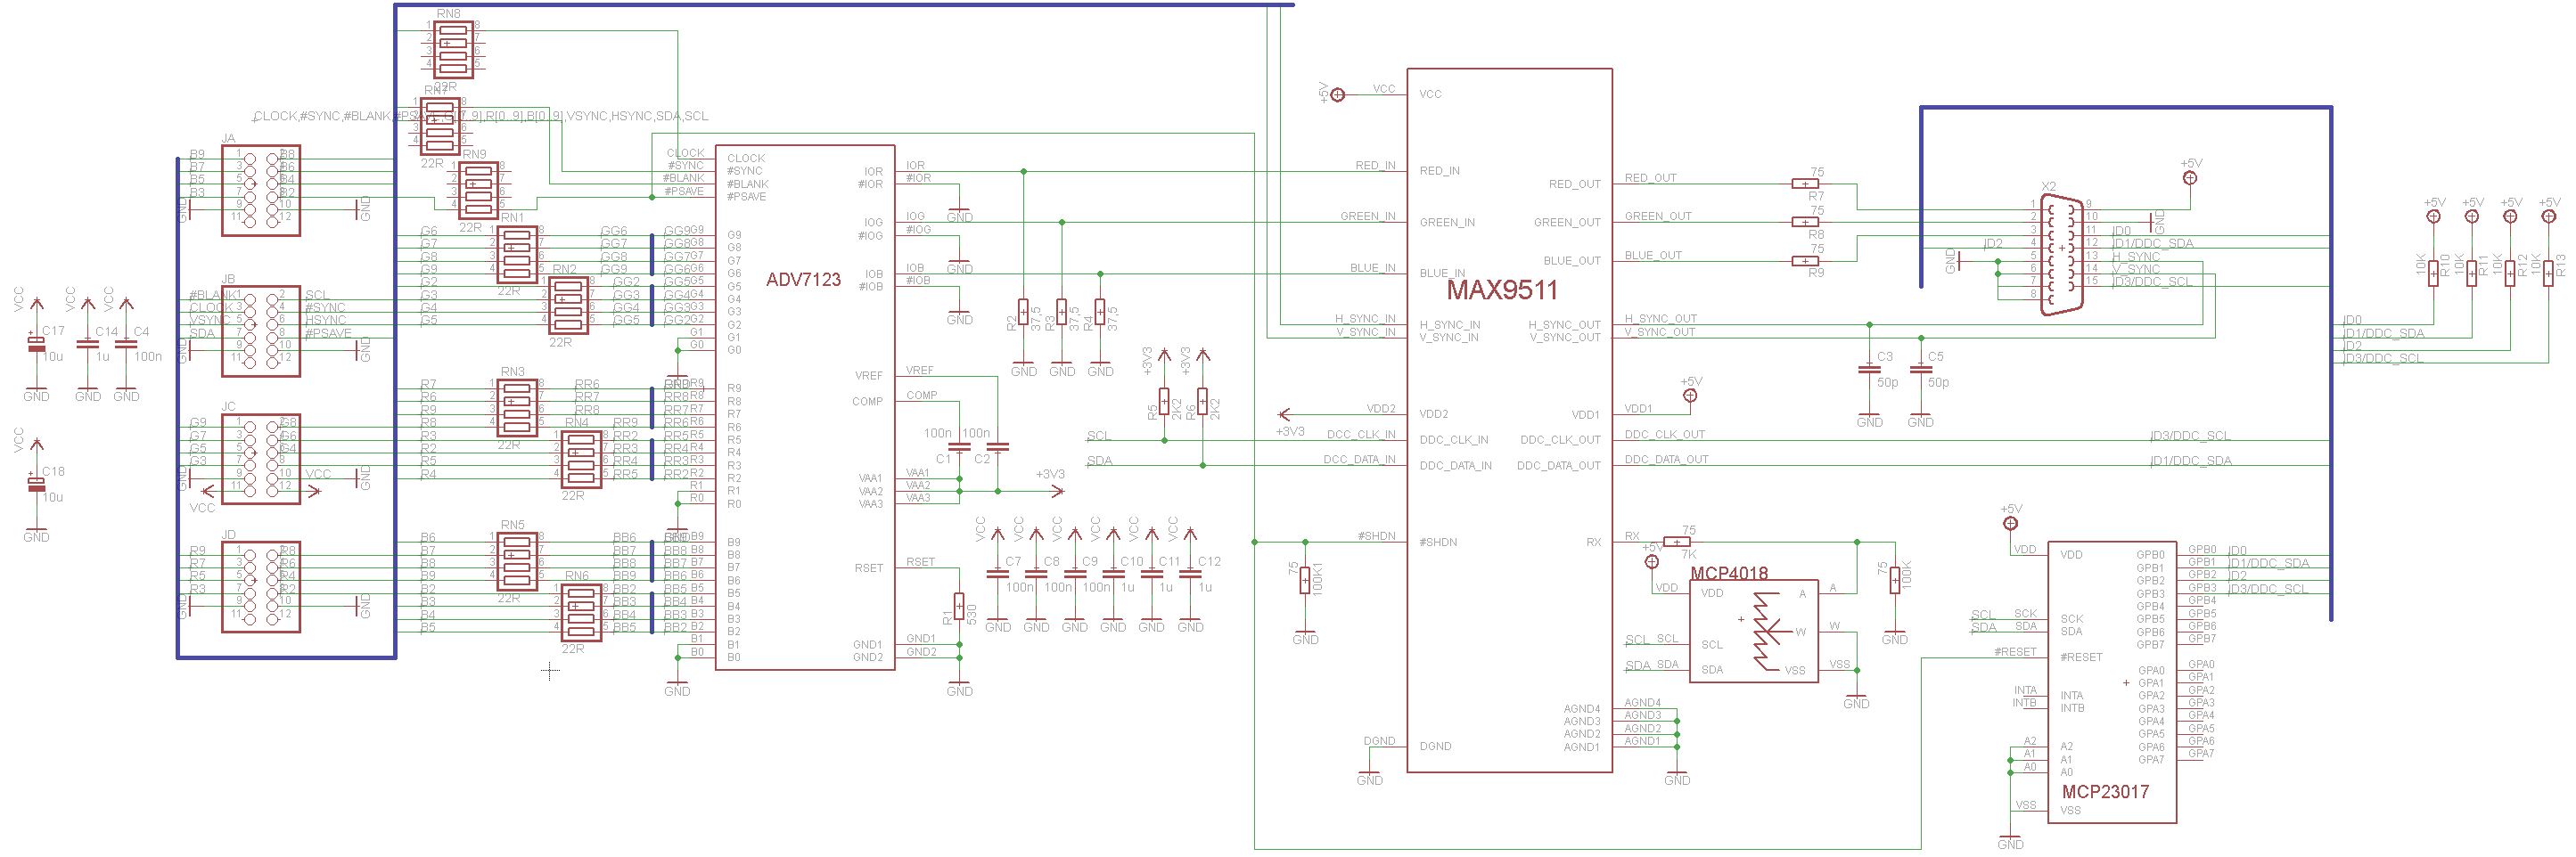Pick resistor network RN5
This screenshot has height=857, width=2576.
point(517,562)
